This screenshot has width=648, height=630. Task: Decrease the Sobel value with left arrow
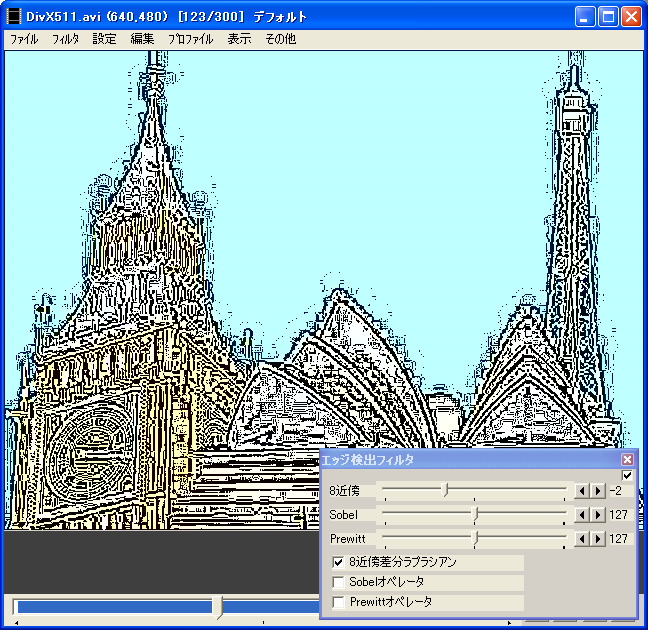coord(581,515)
